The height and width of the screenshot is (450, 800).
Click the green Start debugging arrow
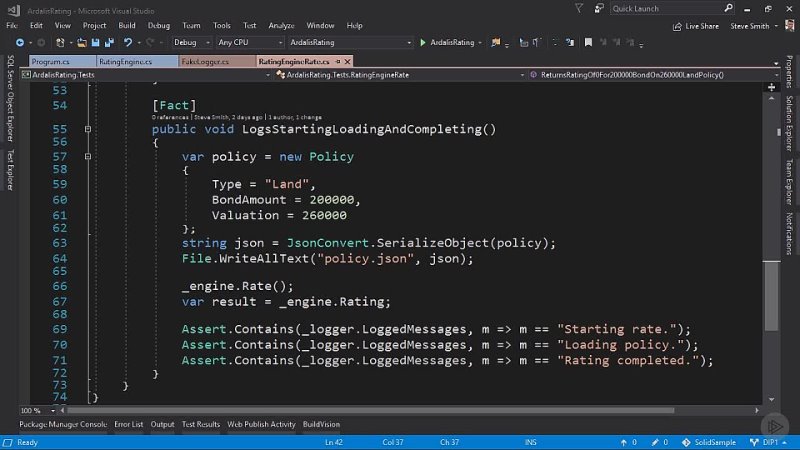coord(422,43)
